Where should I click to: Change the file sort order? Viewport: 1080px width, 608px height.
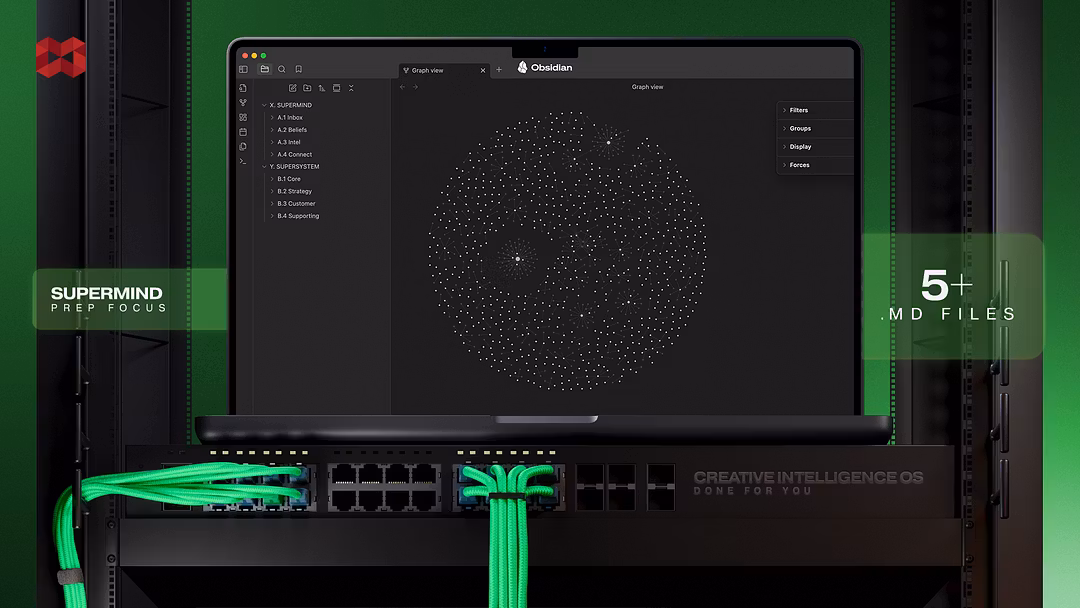322,88
